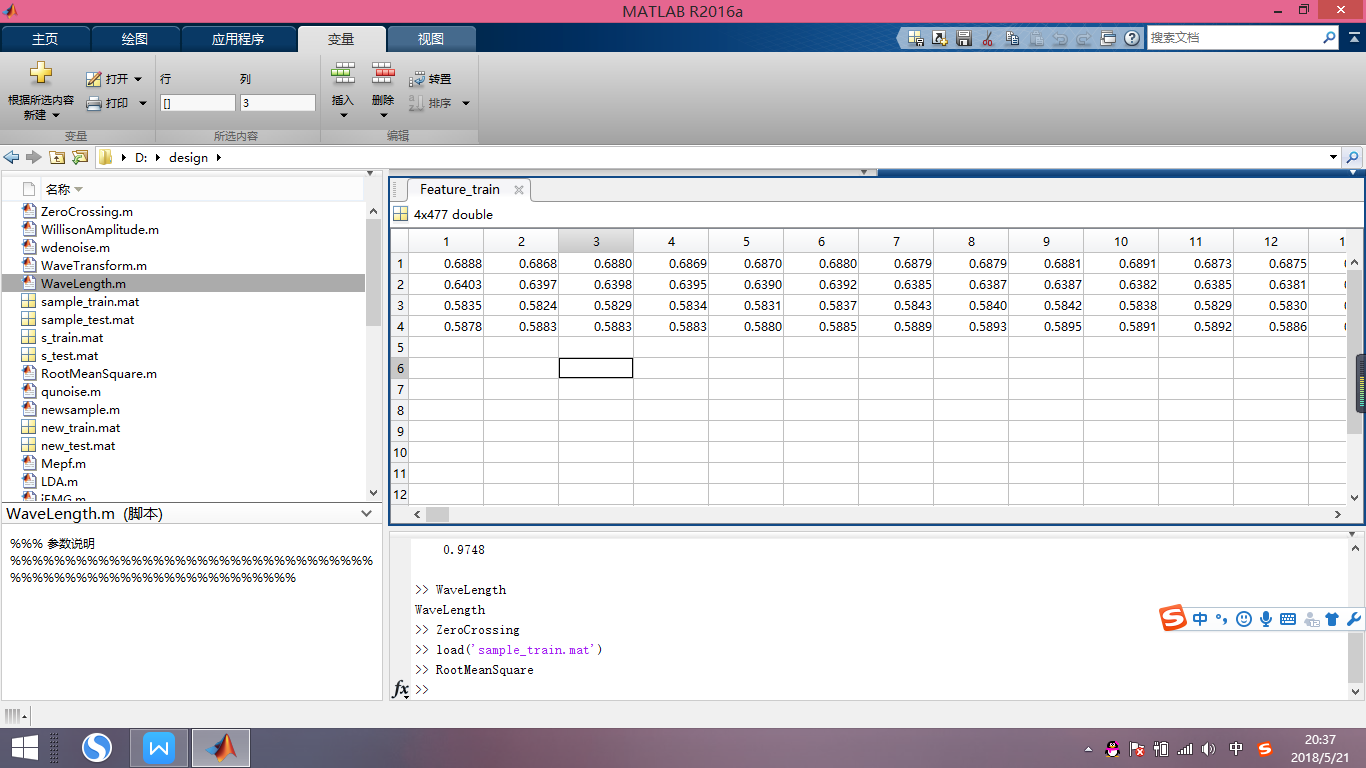Image resolution: width=1366 pixels, height=768 pixels.
Task: Collapse the WaveLength.m details panel
Action: pos(367,514)
